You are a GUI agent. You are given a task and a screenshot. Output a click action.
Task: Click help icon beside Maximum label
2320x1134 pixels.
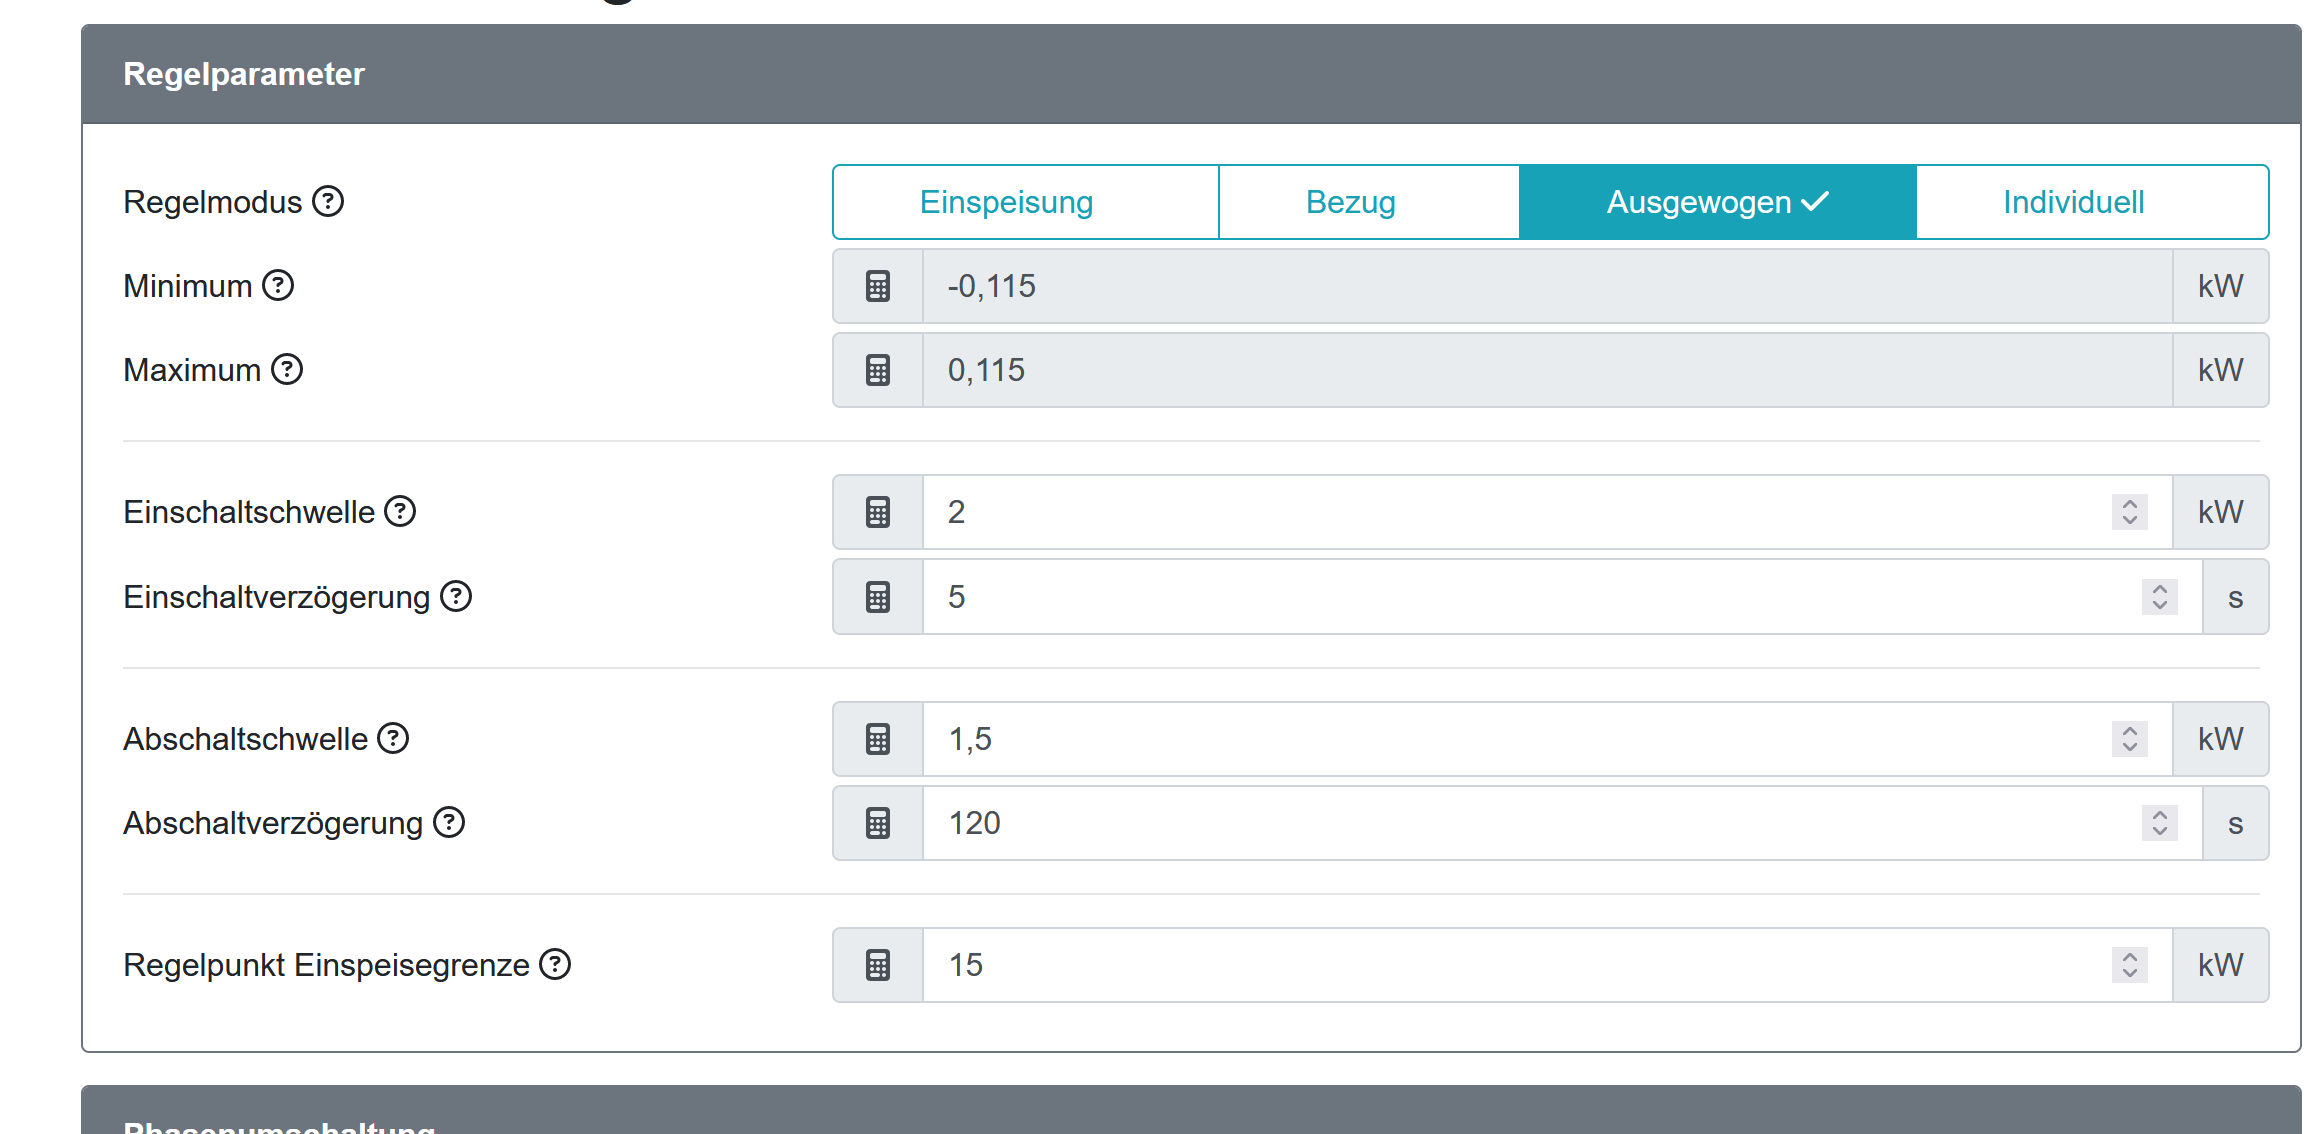click(x=287, y=370)
